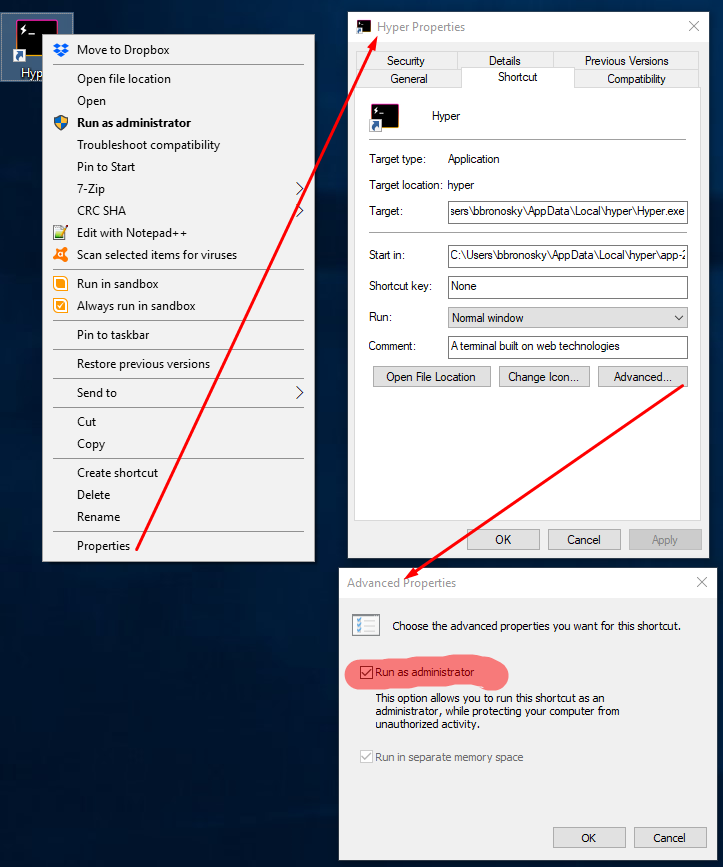This screenshot has height=867, width=723.
Task: Click the Avast icon beside Scan selected items
Action: [61, 255]
